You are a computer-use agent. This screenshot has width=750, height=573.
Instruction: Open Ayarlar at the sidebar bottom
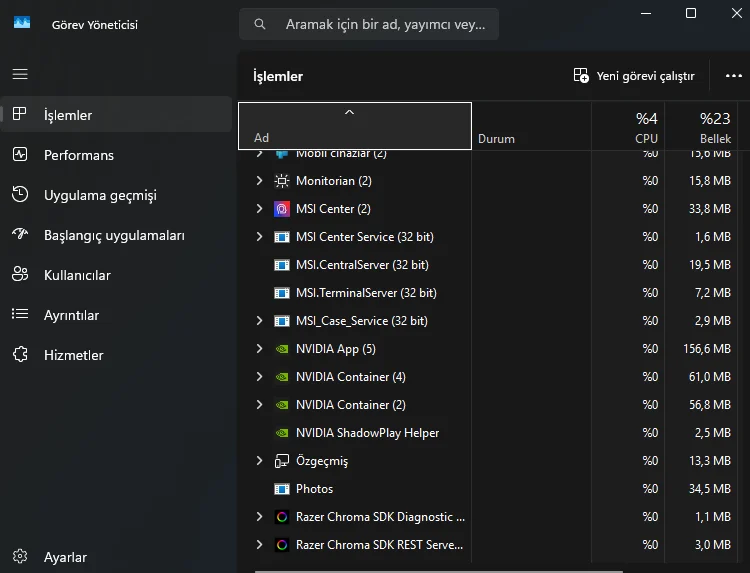(x=65, y=557)
